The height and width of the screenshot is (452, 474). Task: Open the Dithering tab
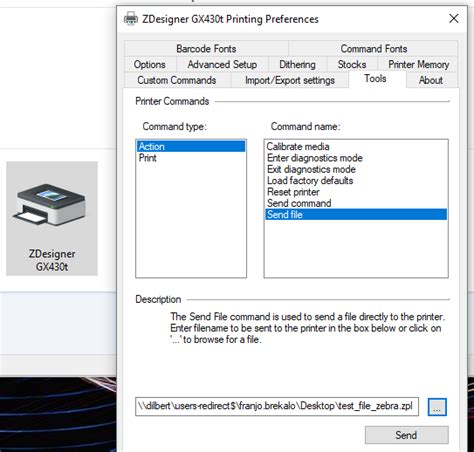point(297,64)
